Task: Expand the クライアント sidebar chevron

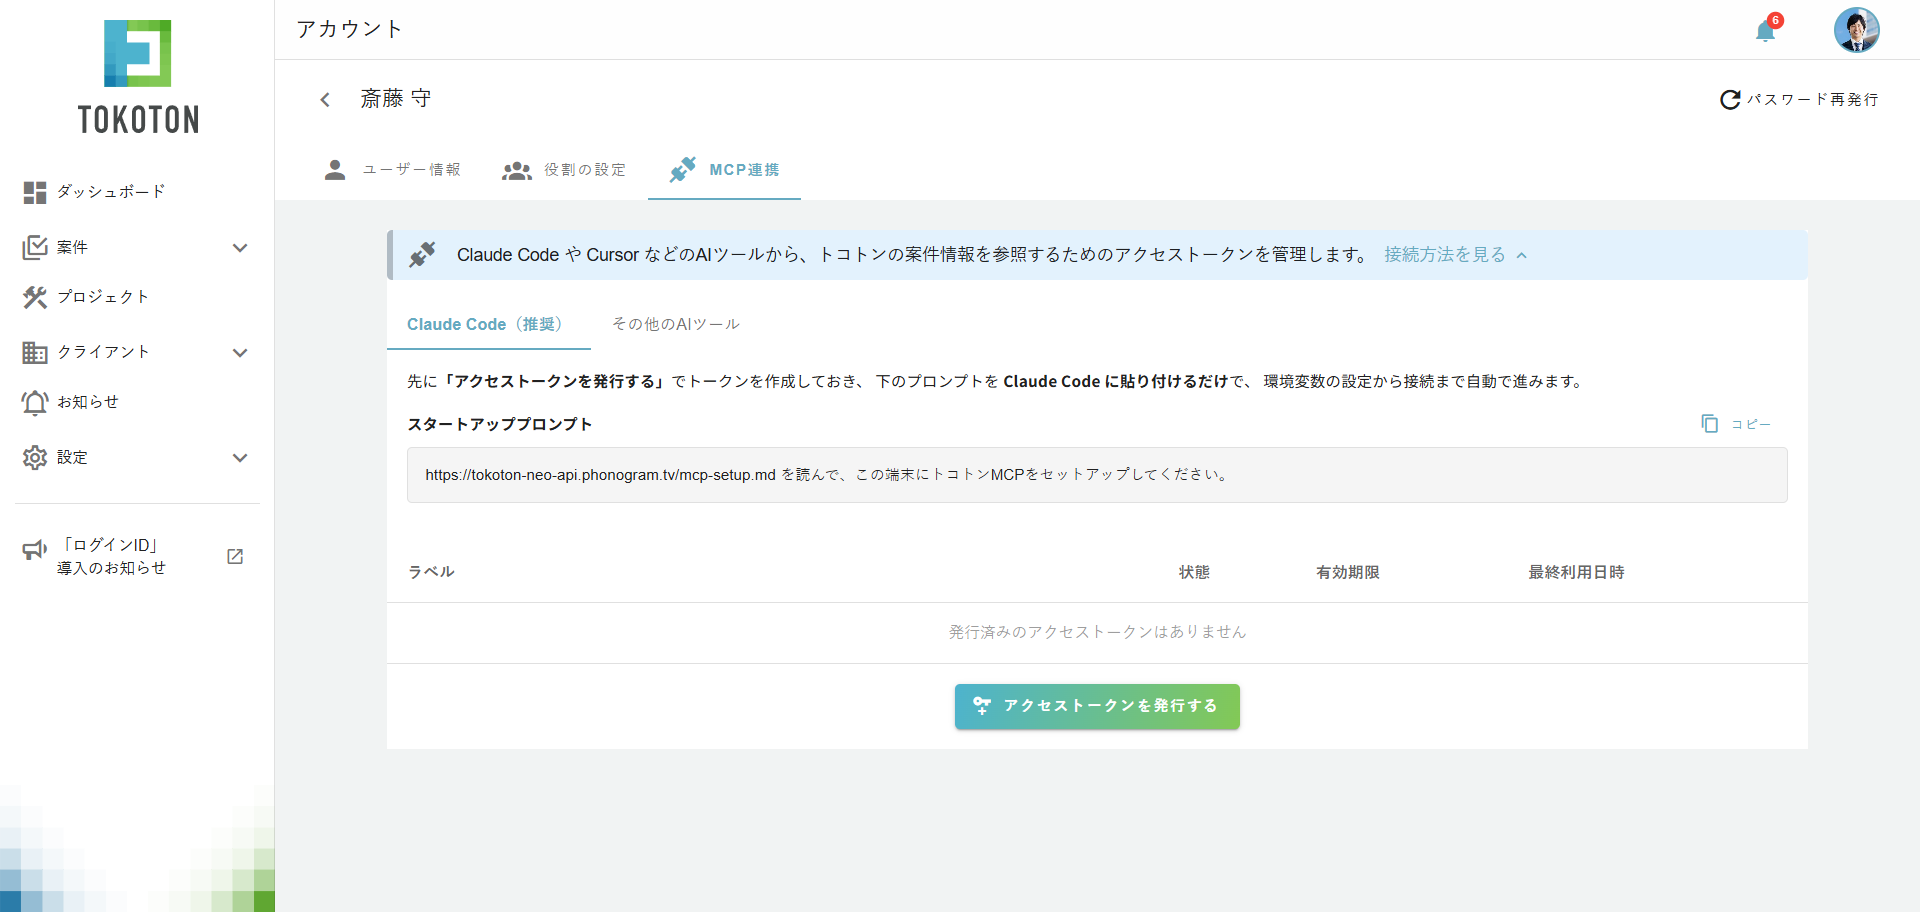Action: (x=240, y=353)
